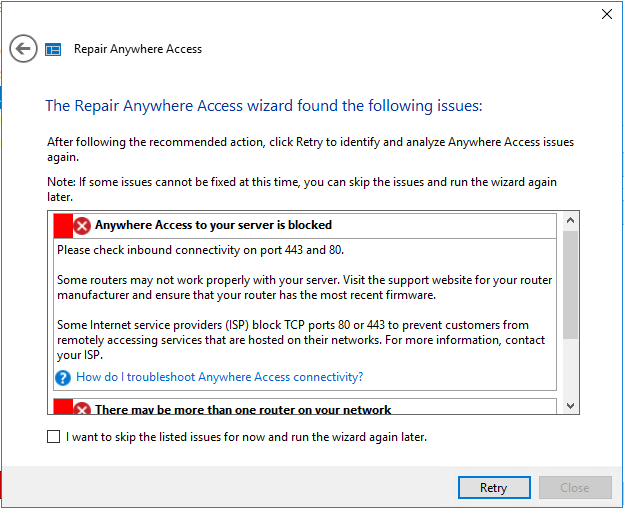Select 'There may be more than one router' heading
The image size is (624, 508).
[243, 409]
